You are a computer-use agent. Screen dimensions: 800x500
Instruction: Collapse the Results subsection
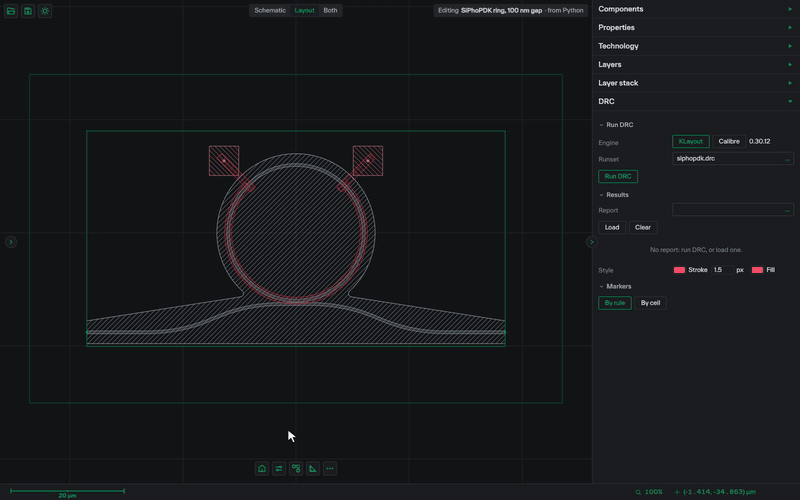point(614,195)
